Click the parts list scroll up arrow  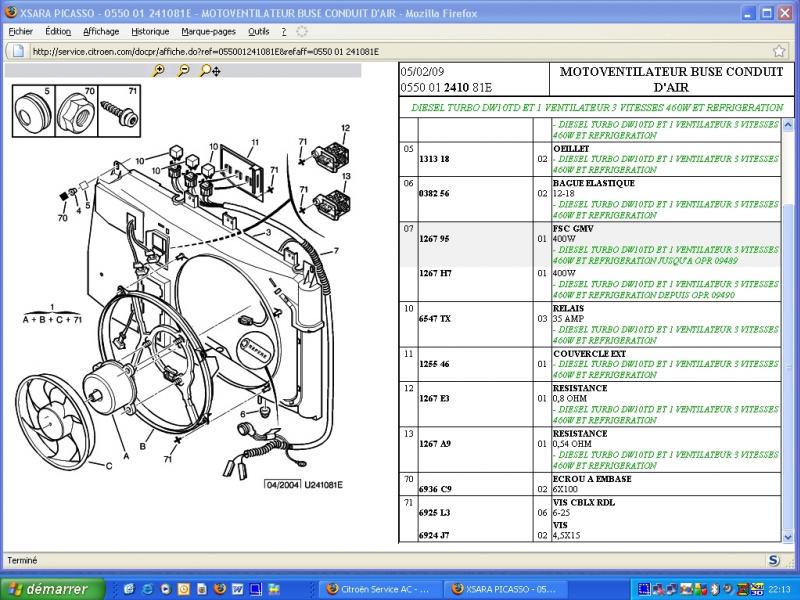click(787, 124)
